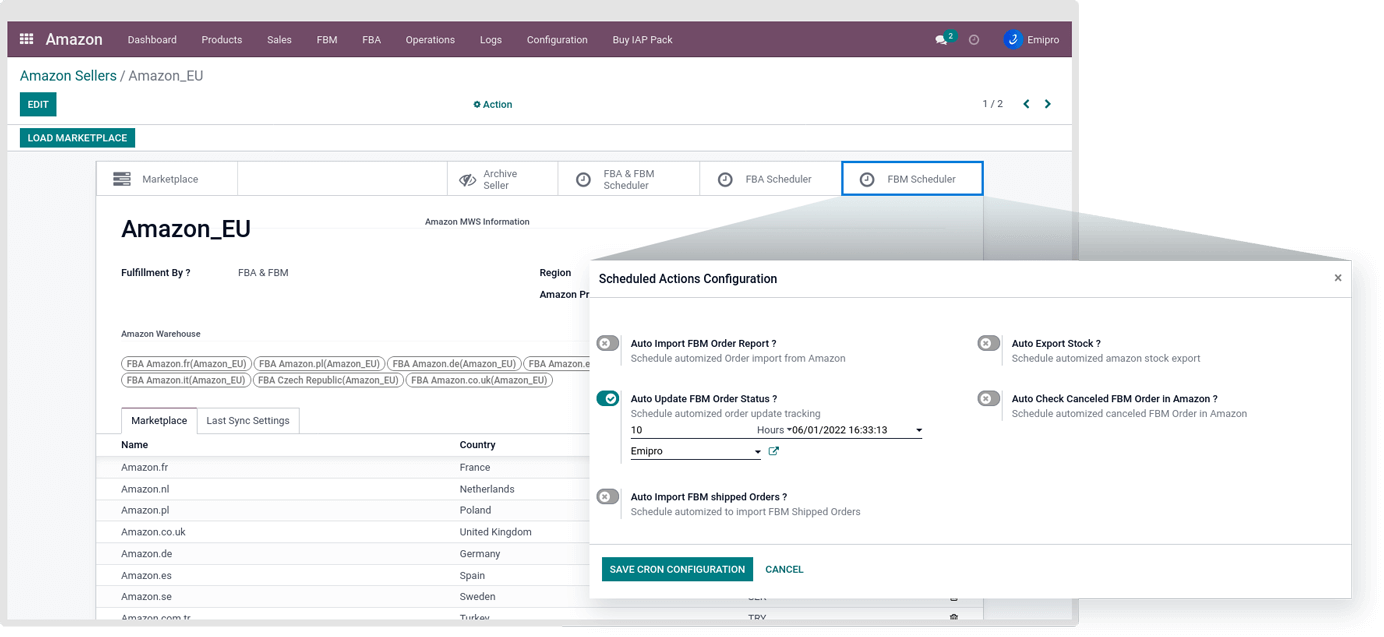1384x637 pixels.
Task: Open external link next to Emipro user
Action: (x=773, y=452)
